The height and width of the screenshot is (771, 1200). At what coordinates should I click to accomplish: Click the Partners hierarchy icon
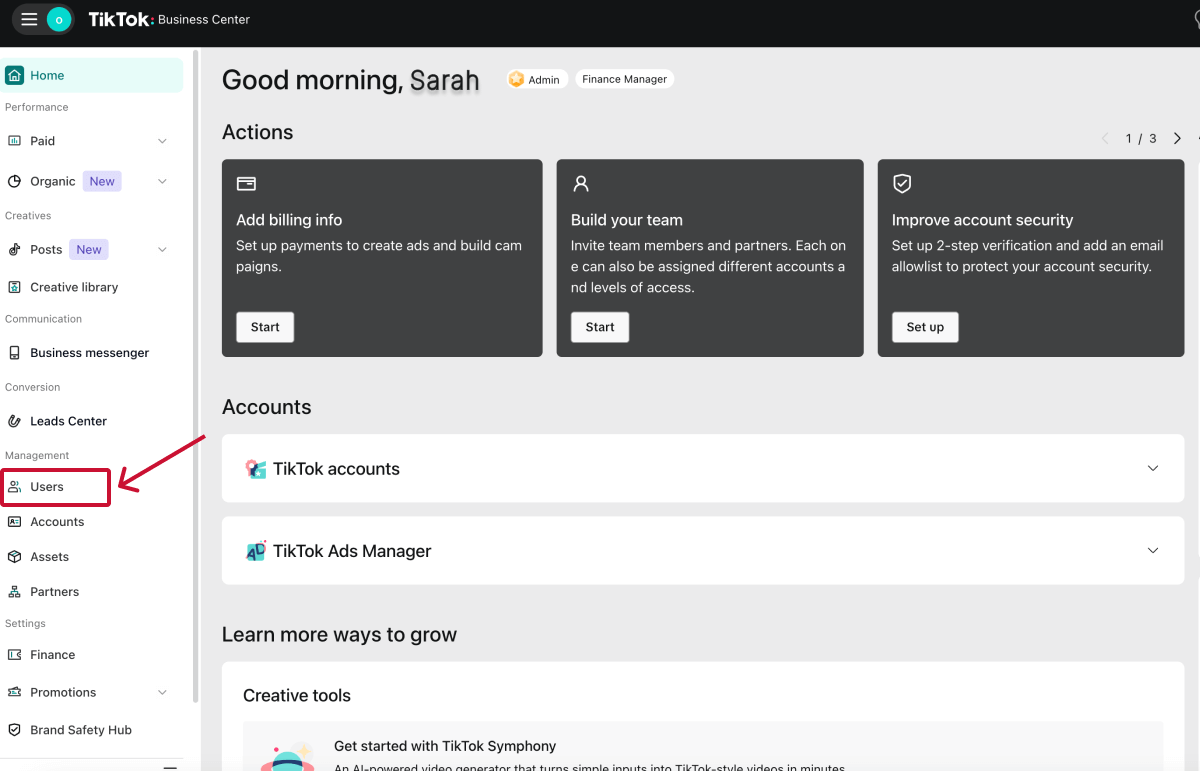pyautogui.click(x=14, y=592)
